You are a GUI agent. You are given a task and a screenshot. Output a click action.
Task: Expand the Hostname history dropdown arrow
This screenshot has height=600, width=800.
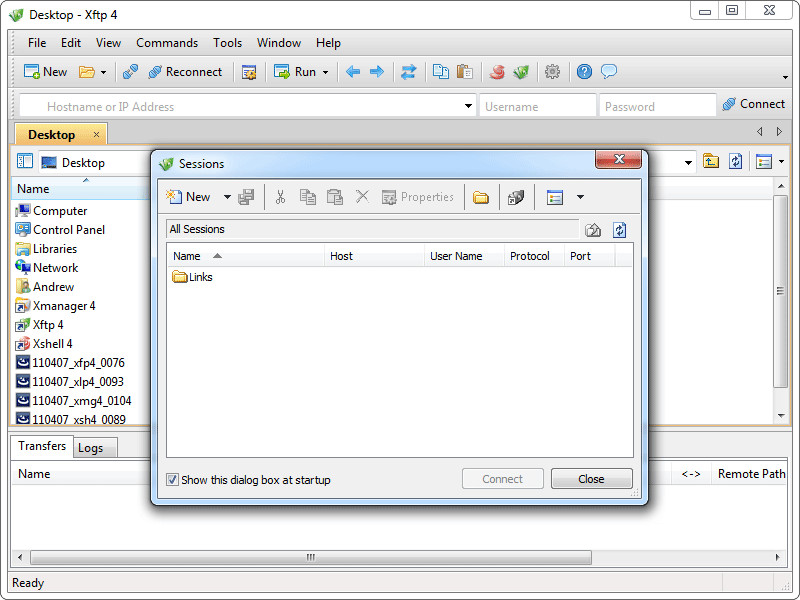point(468,106)
